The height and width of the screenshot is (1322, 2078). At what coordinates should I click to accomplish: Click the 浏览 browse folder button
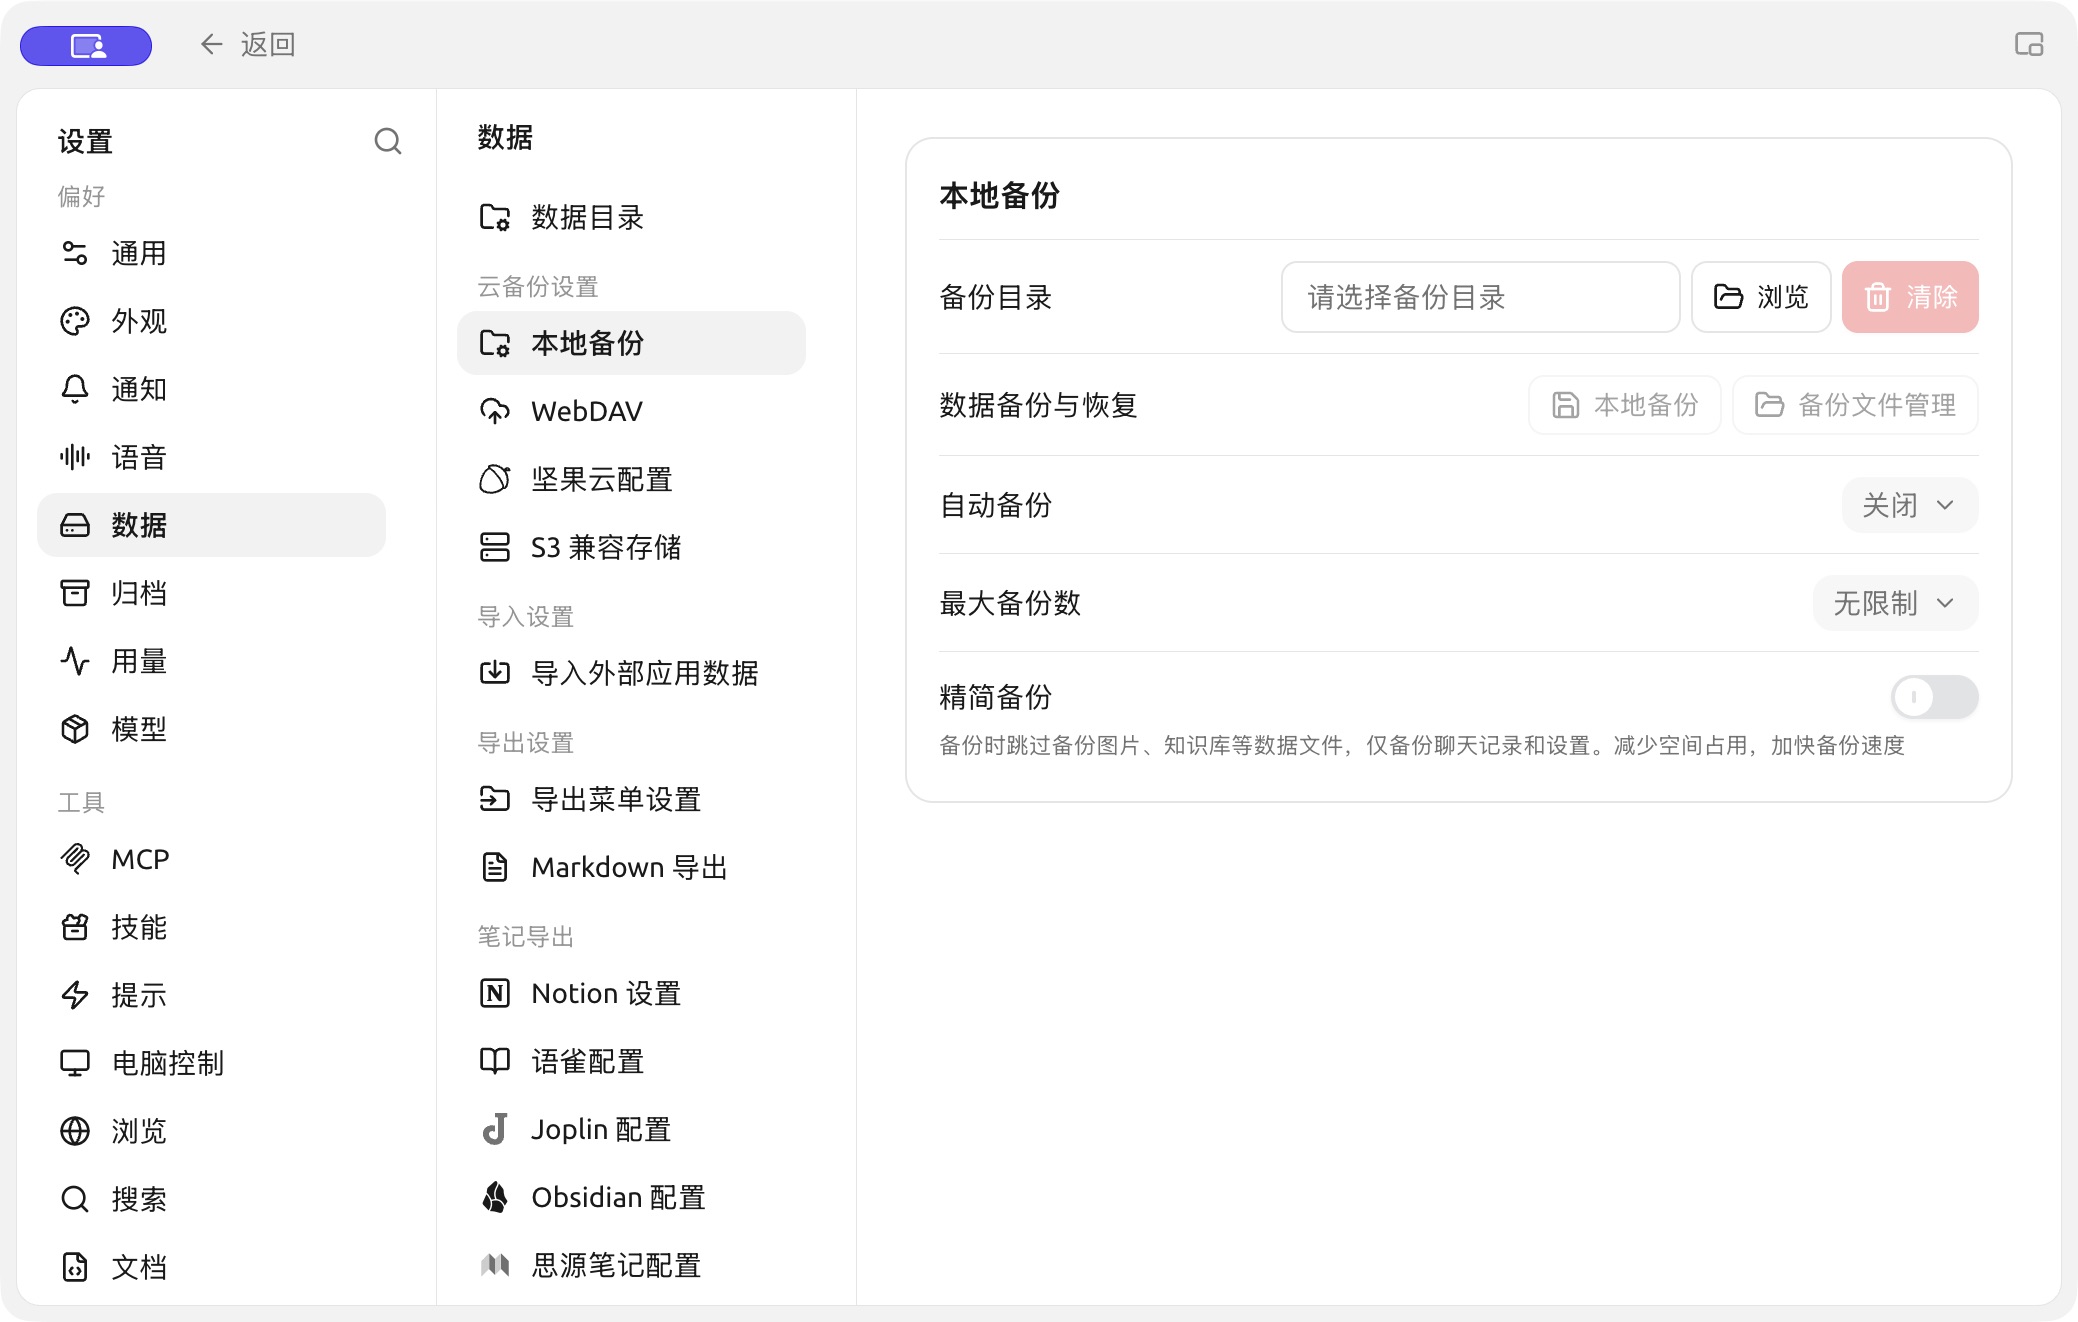click(x=1761, y=297)
